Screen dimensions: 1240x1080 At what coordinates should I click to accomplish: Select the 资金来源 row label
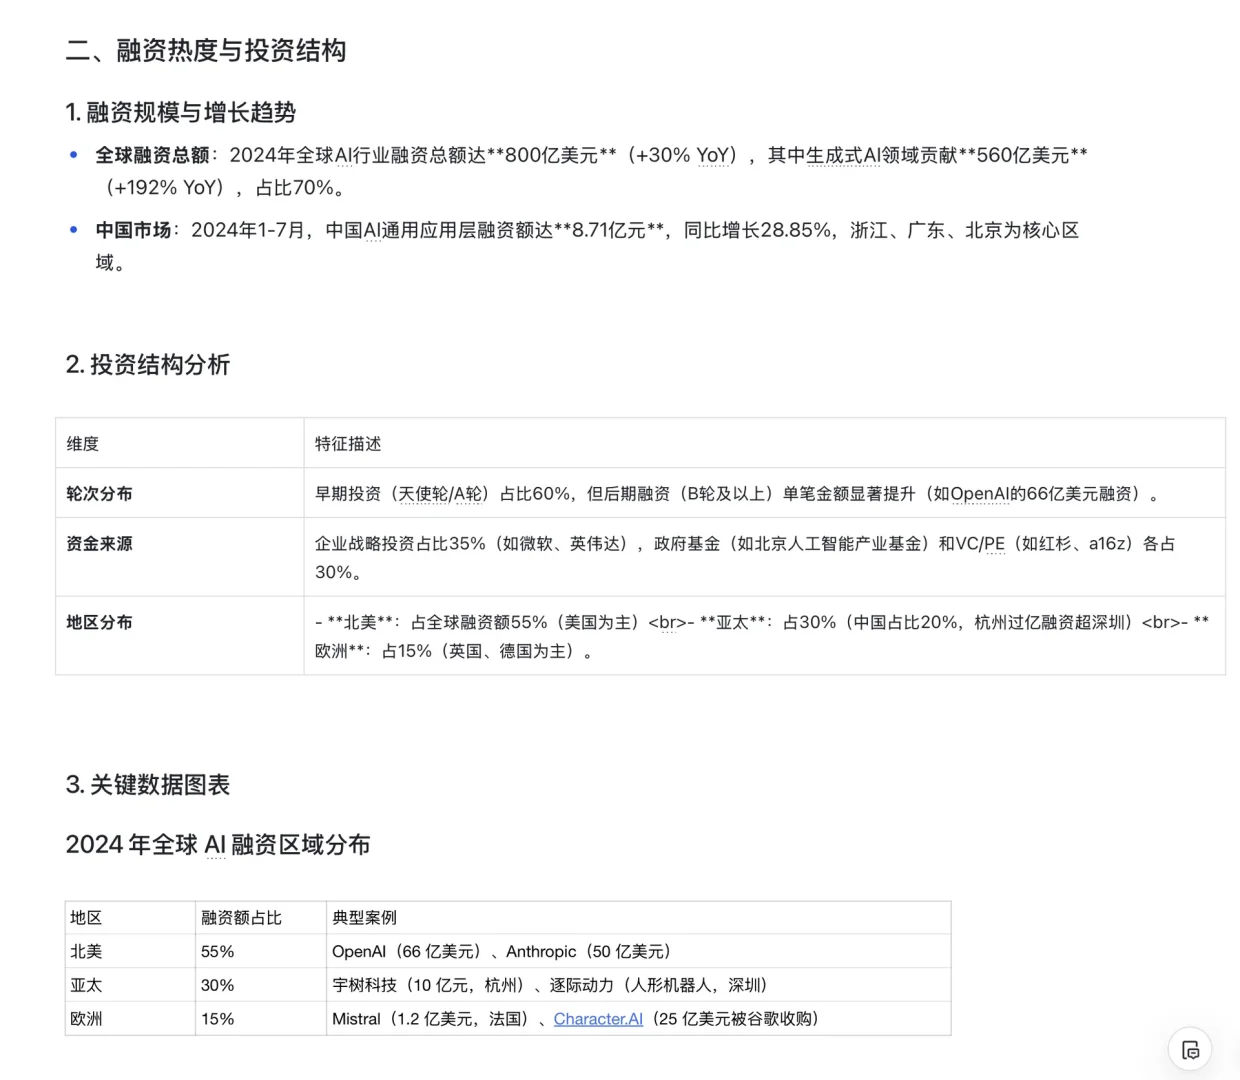(x=99, y=544)
